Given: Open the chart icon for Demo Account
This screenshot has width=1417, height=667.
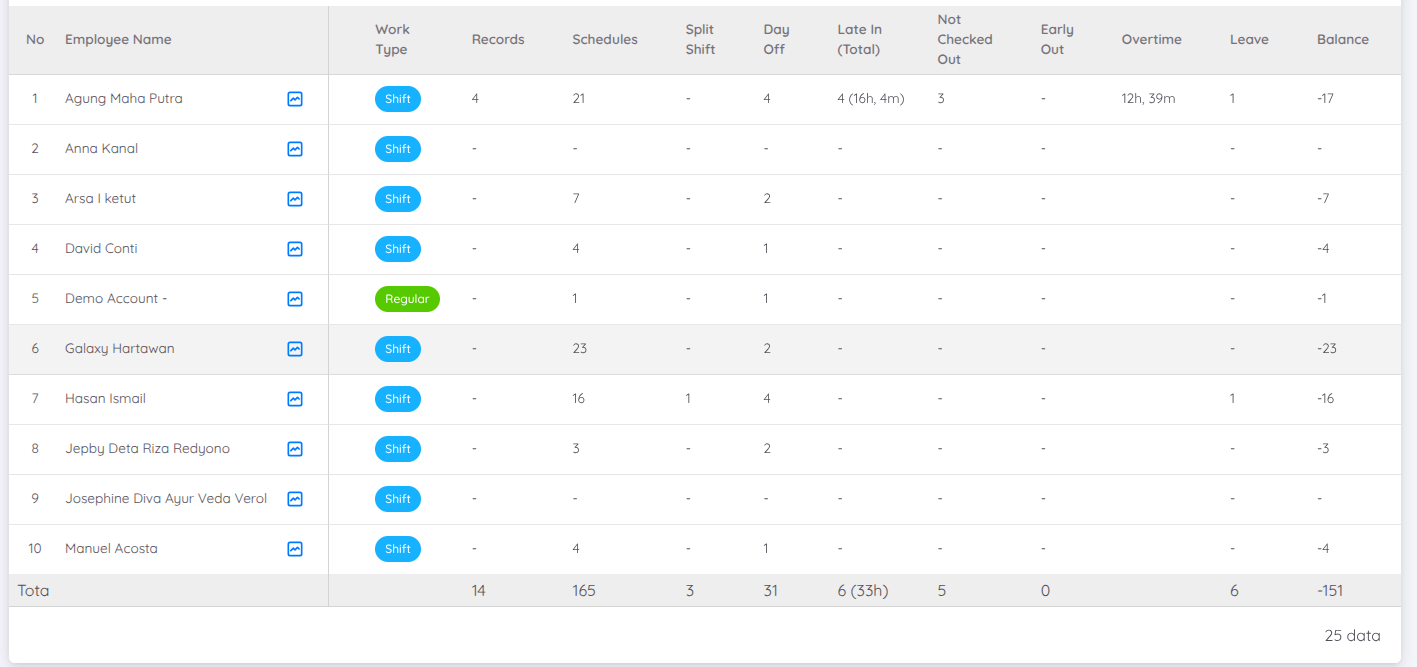Looking at the screenshot, I should pos(294,299).
